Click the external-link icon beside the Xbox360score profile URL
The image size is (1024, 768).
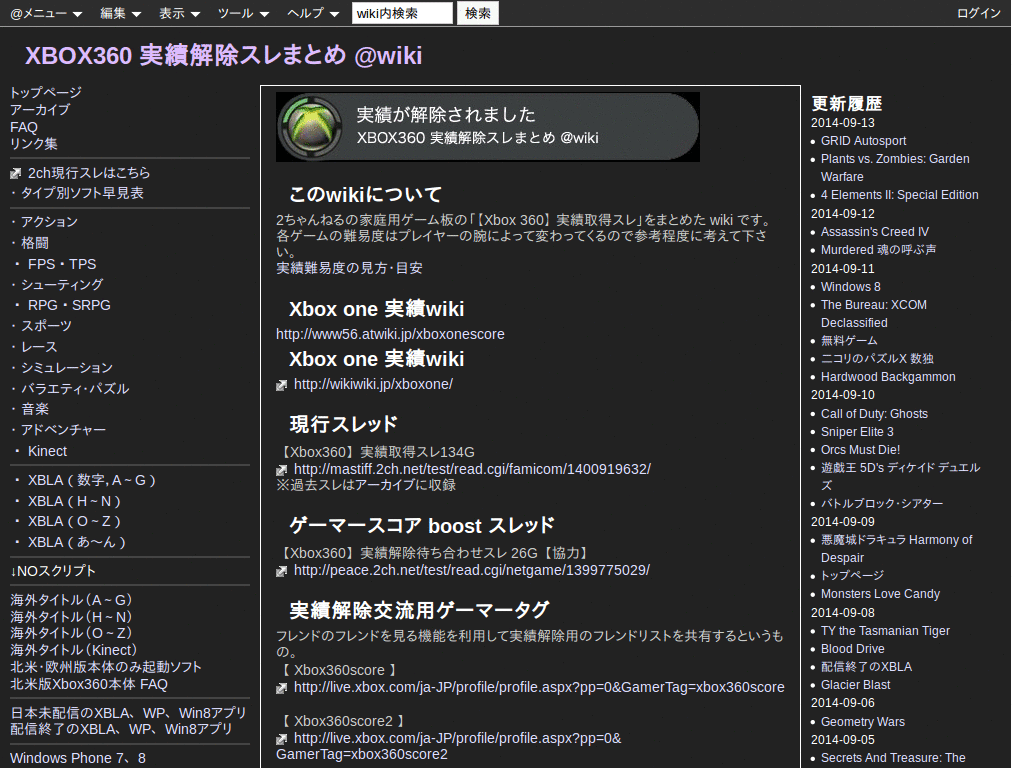tap(282, 688)
